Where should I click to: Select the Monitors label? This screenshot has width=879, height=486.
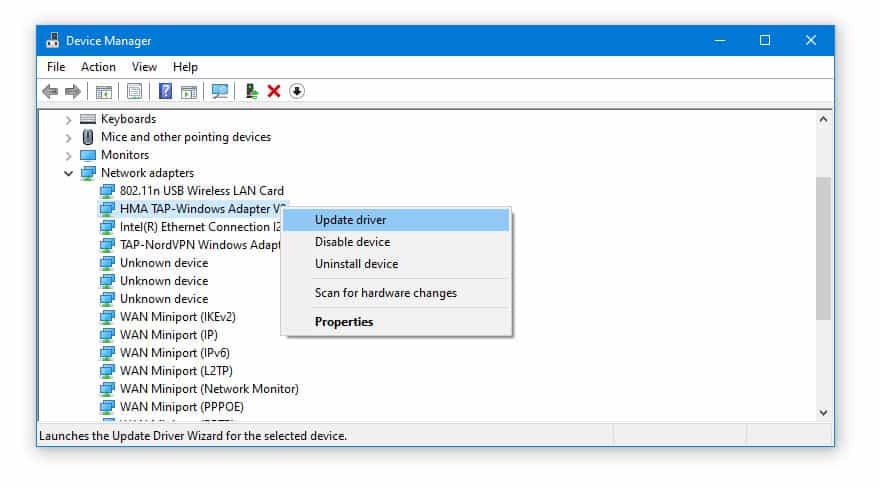click(125, 155)
